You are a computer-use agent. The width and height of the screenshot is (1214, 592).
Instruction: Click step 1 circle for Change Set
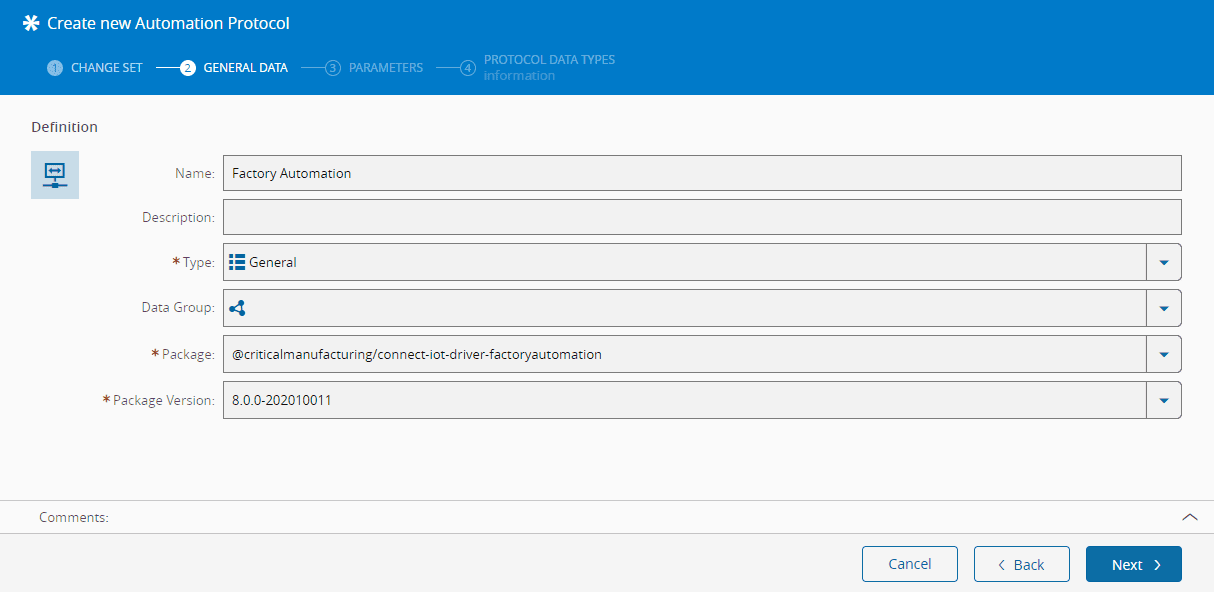pyautogui.click(x=55, y=68)
